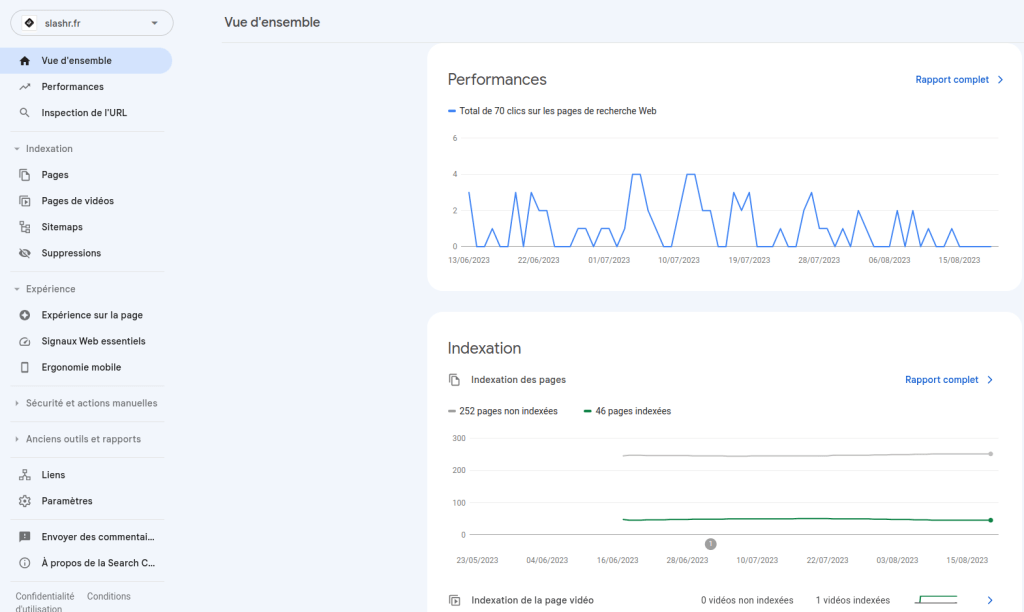Click the Envoyer des commentaires icon

pyautogui.click(x=25, y=536)
